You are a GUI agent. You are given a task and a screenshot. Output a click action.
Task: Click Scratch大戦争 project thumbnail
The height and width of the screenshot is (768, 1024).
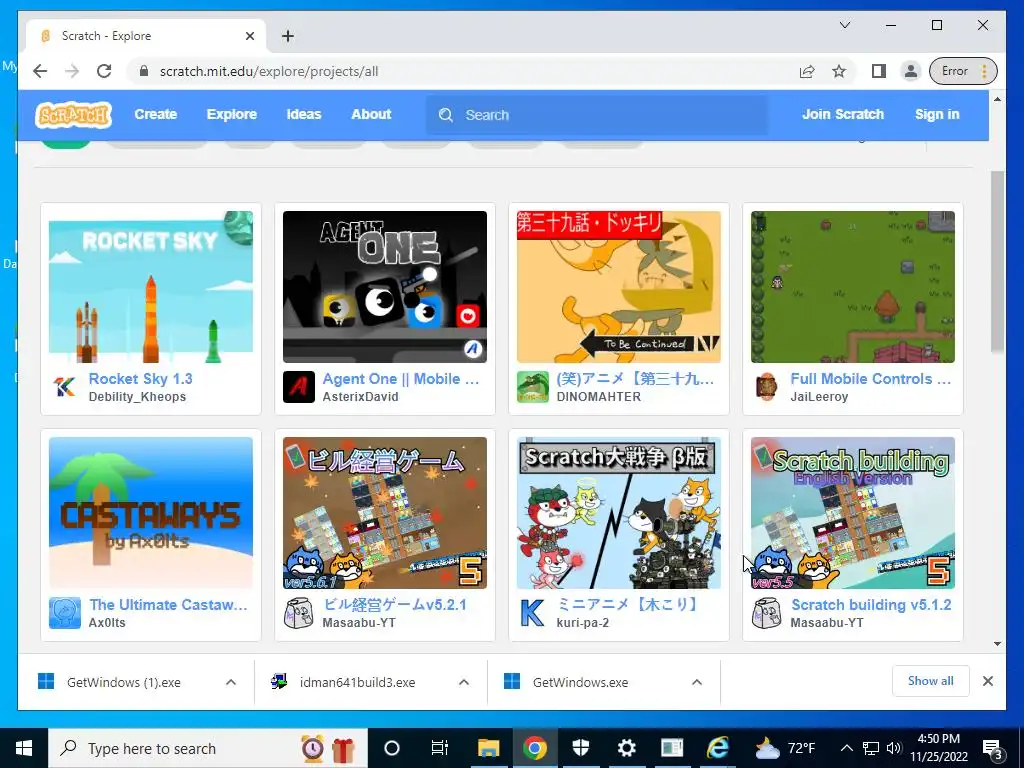(x=618, y=513)
